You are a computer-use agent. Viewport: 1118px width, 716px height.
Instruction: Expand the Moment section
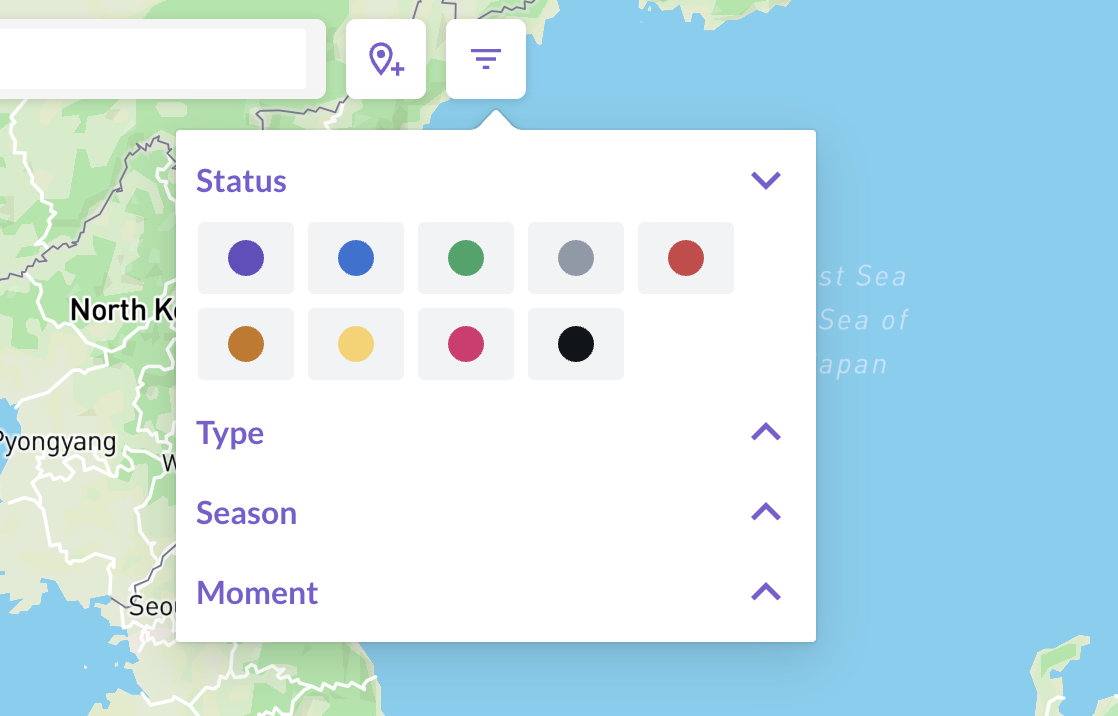[766, 592]
